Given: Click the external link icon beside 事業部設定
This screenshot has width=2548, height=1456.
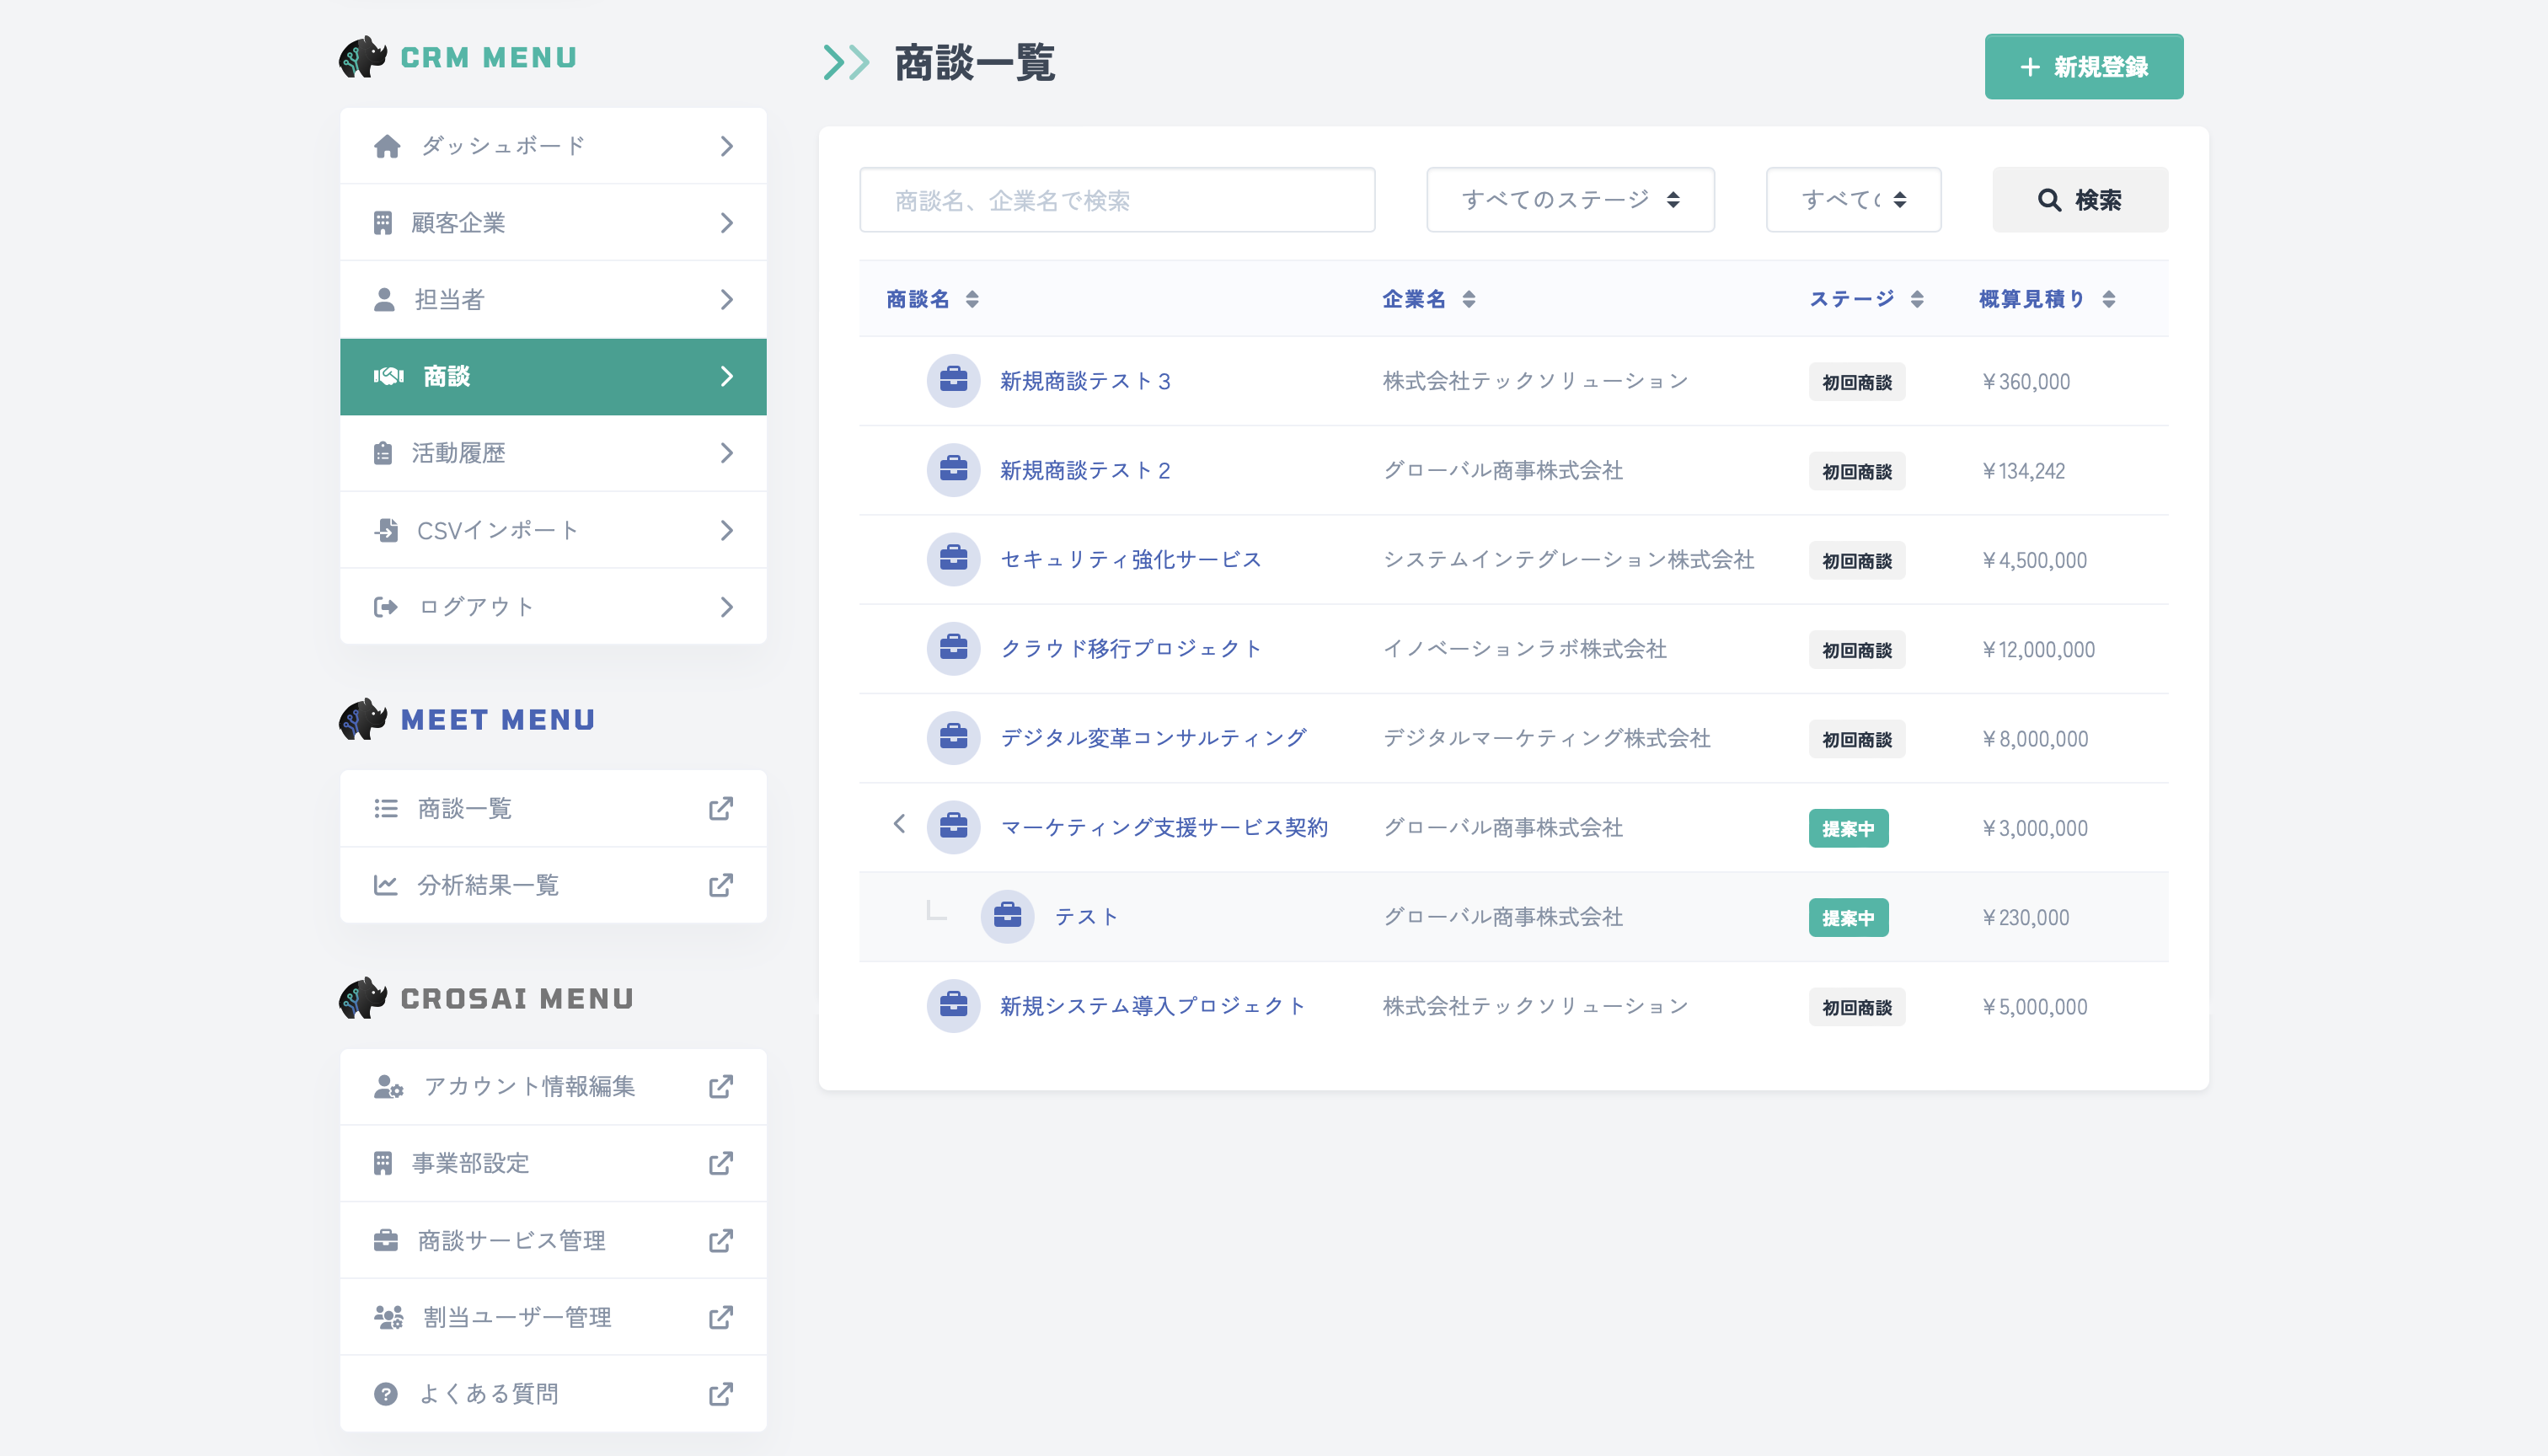Looking at the screenshot, I should pyautogui.click(x=721, y=1163).
